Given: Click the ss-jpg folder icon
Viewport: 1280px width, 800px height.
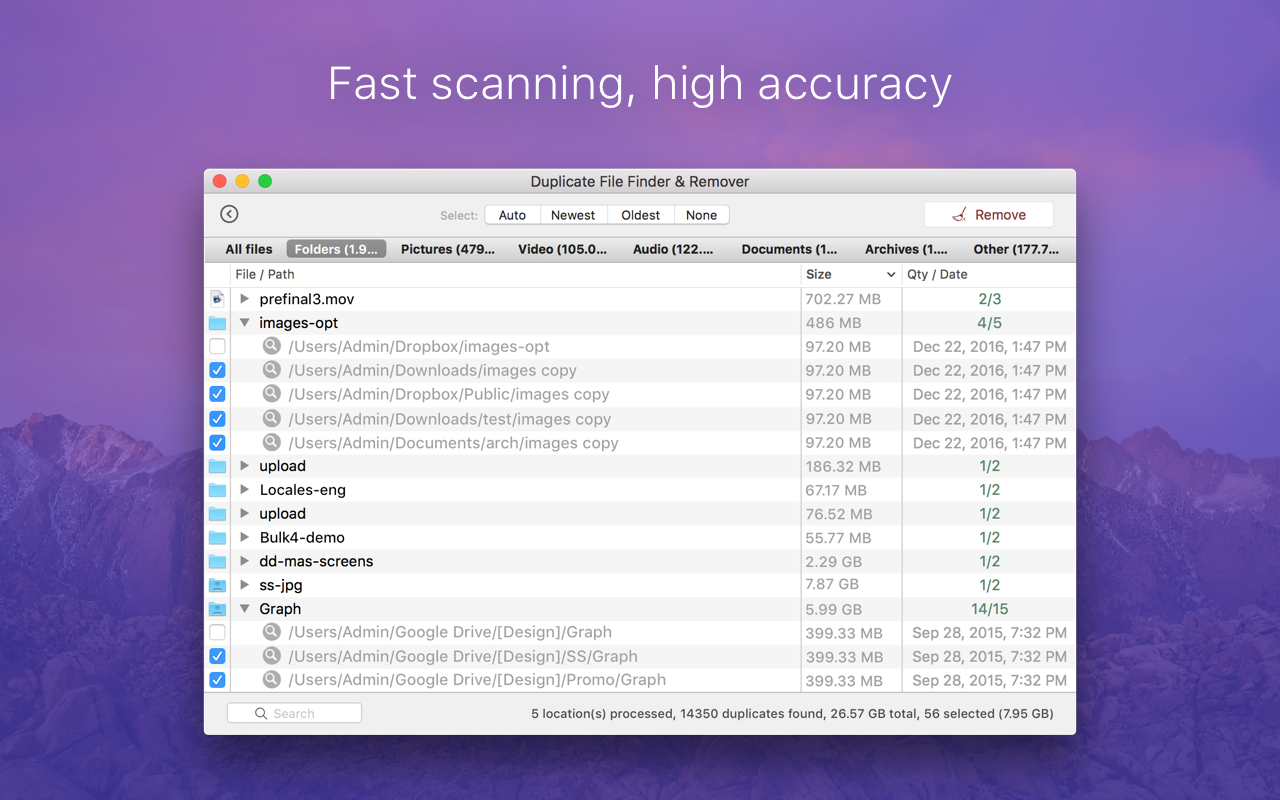Looking at the screenshot, I should coord(217,585).
